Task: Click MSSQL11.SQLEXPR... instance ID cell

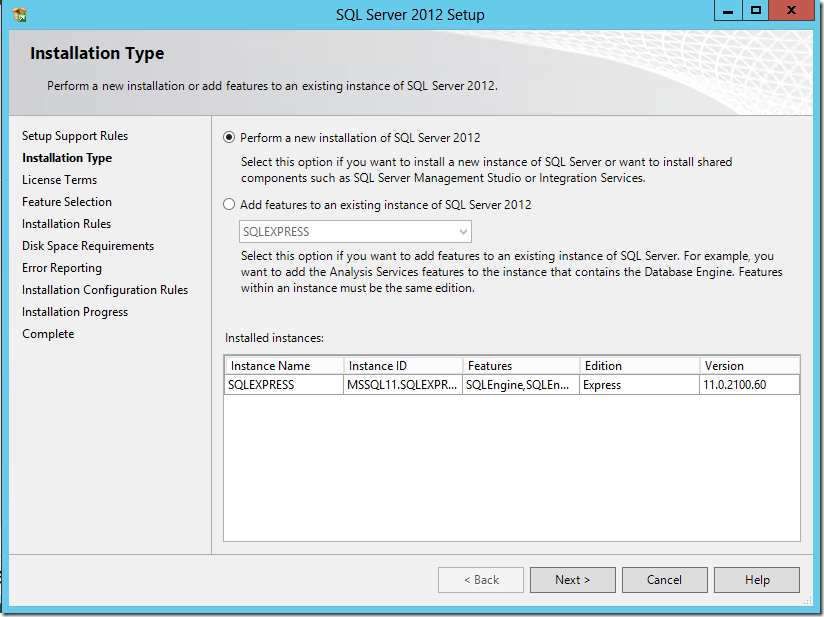Action: [403, 385]
